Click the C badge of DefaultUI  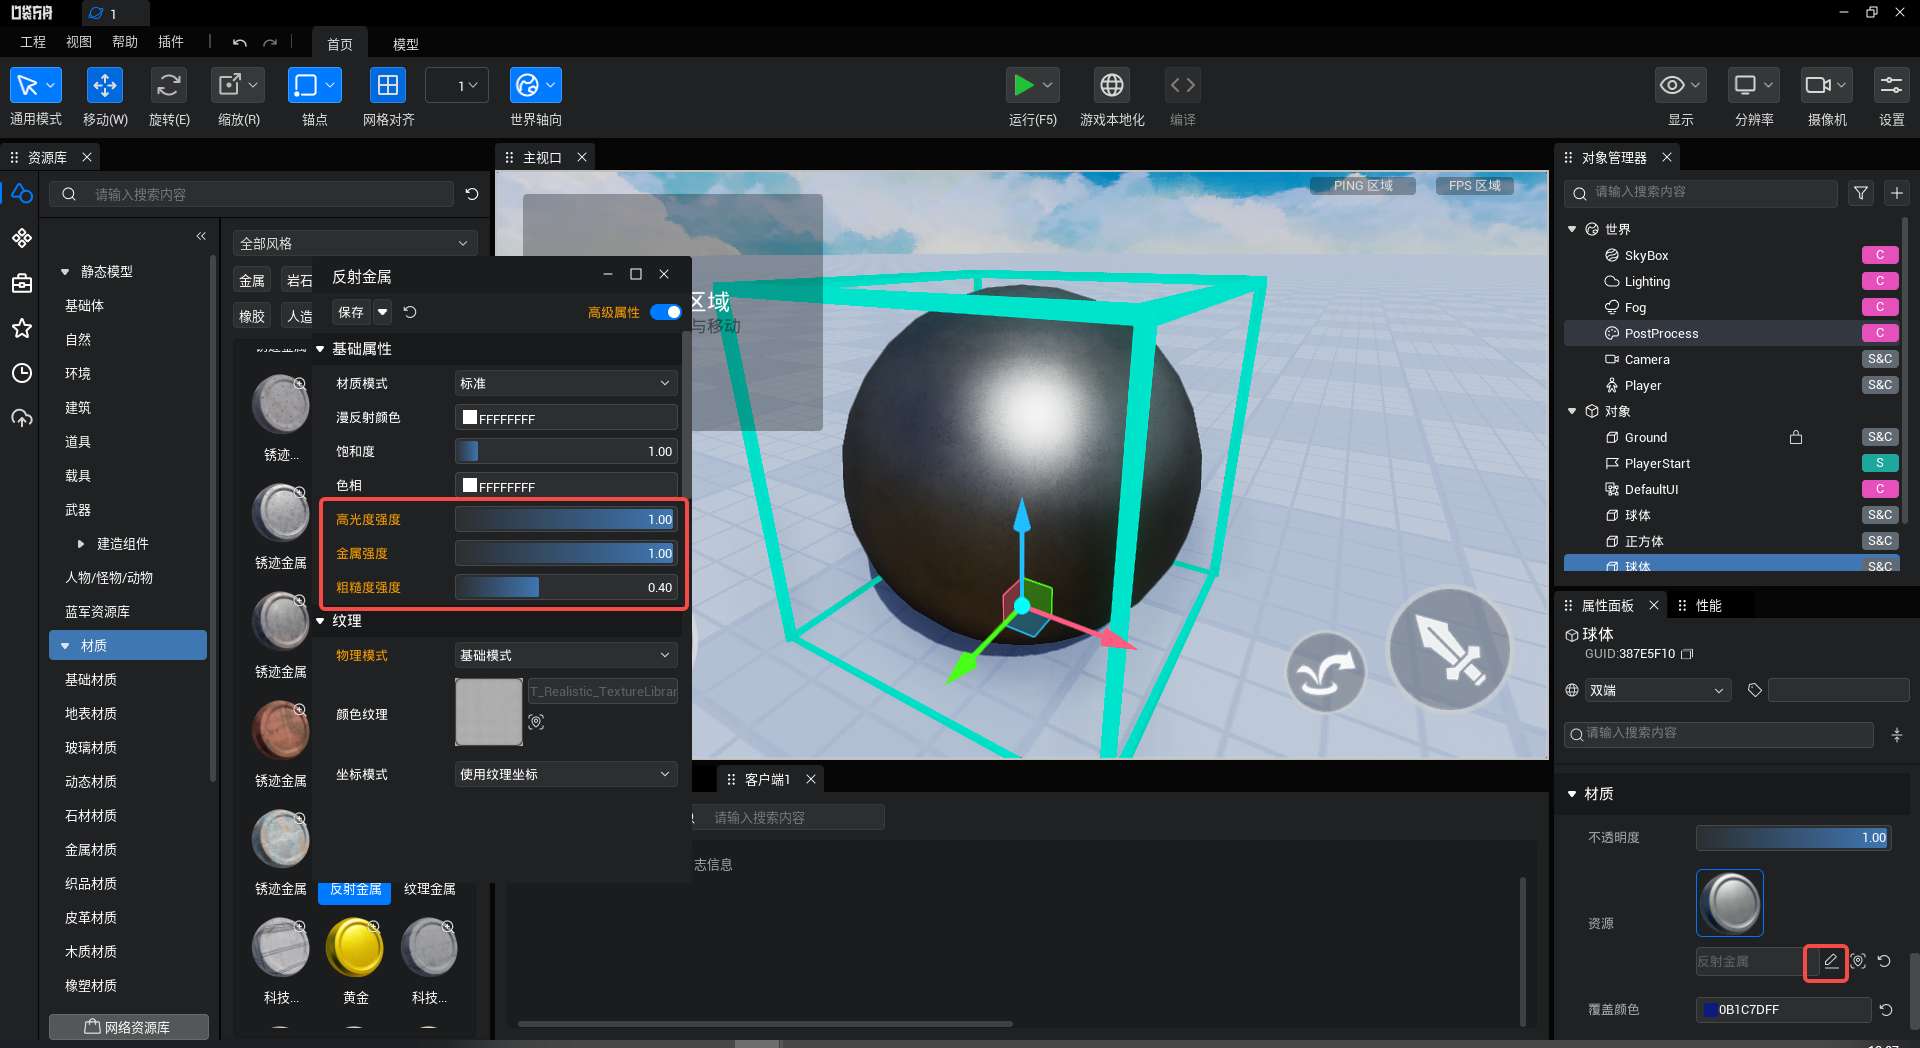click(x=1880, y=489)
